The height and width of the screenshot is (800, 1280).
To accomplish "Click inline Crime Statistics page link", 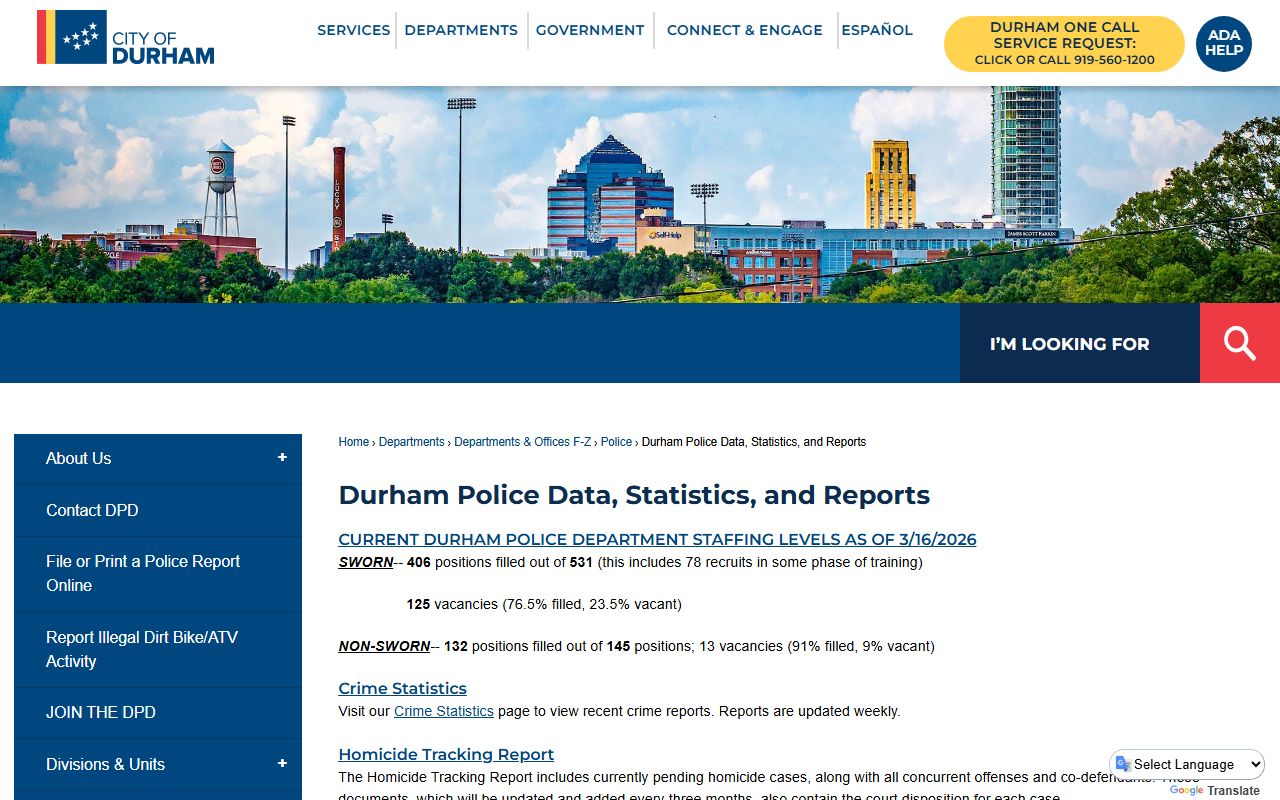I will [x=444, y=711].
